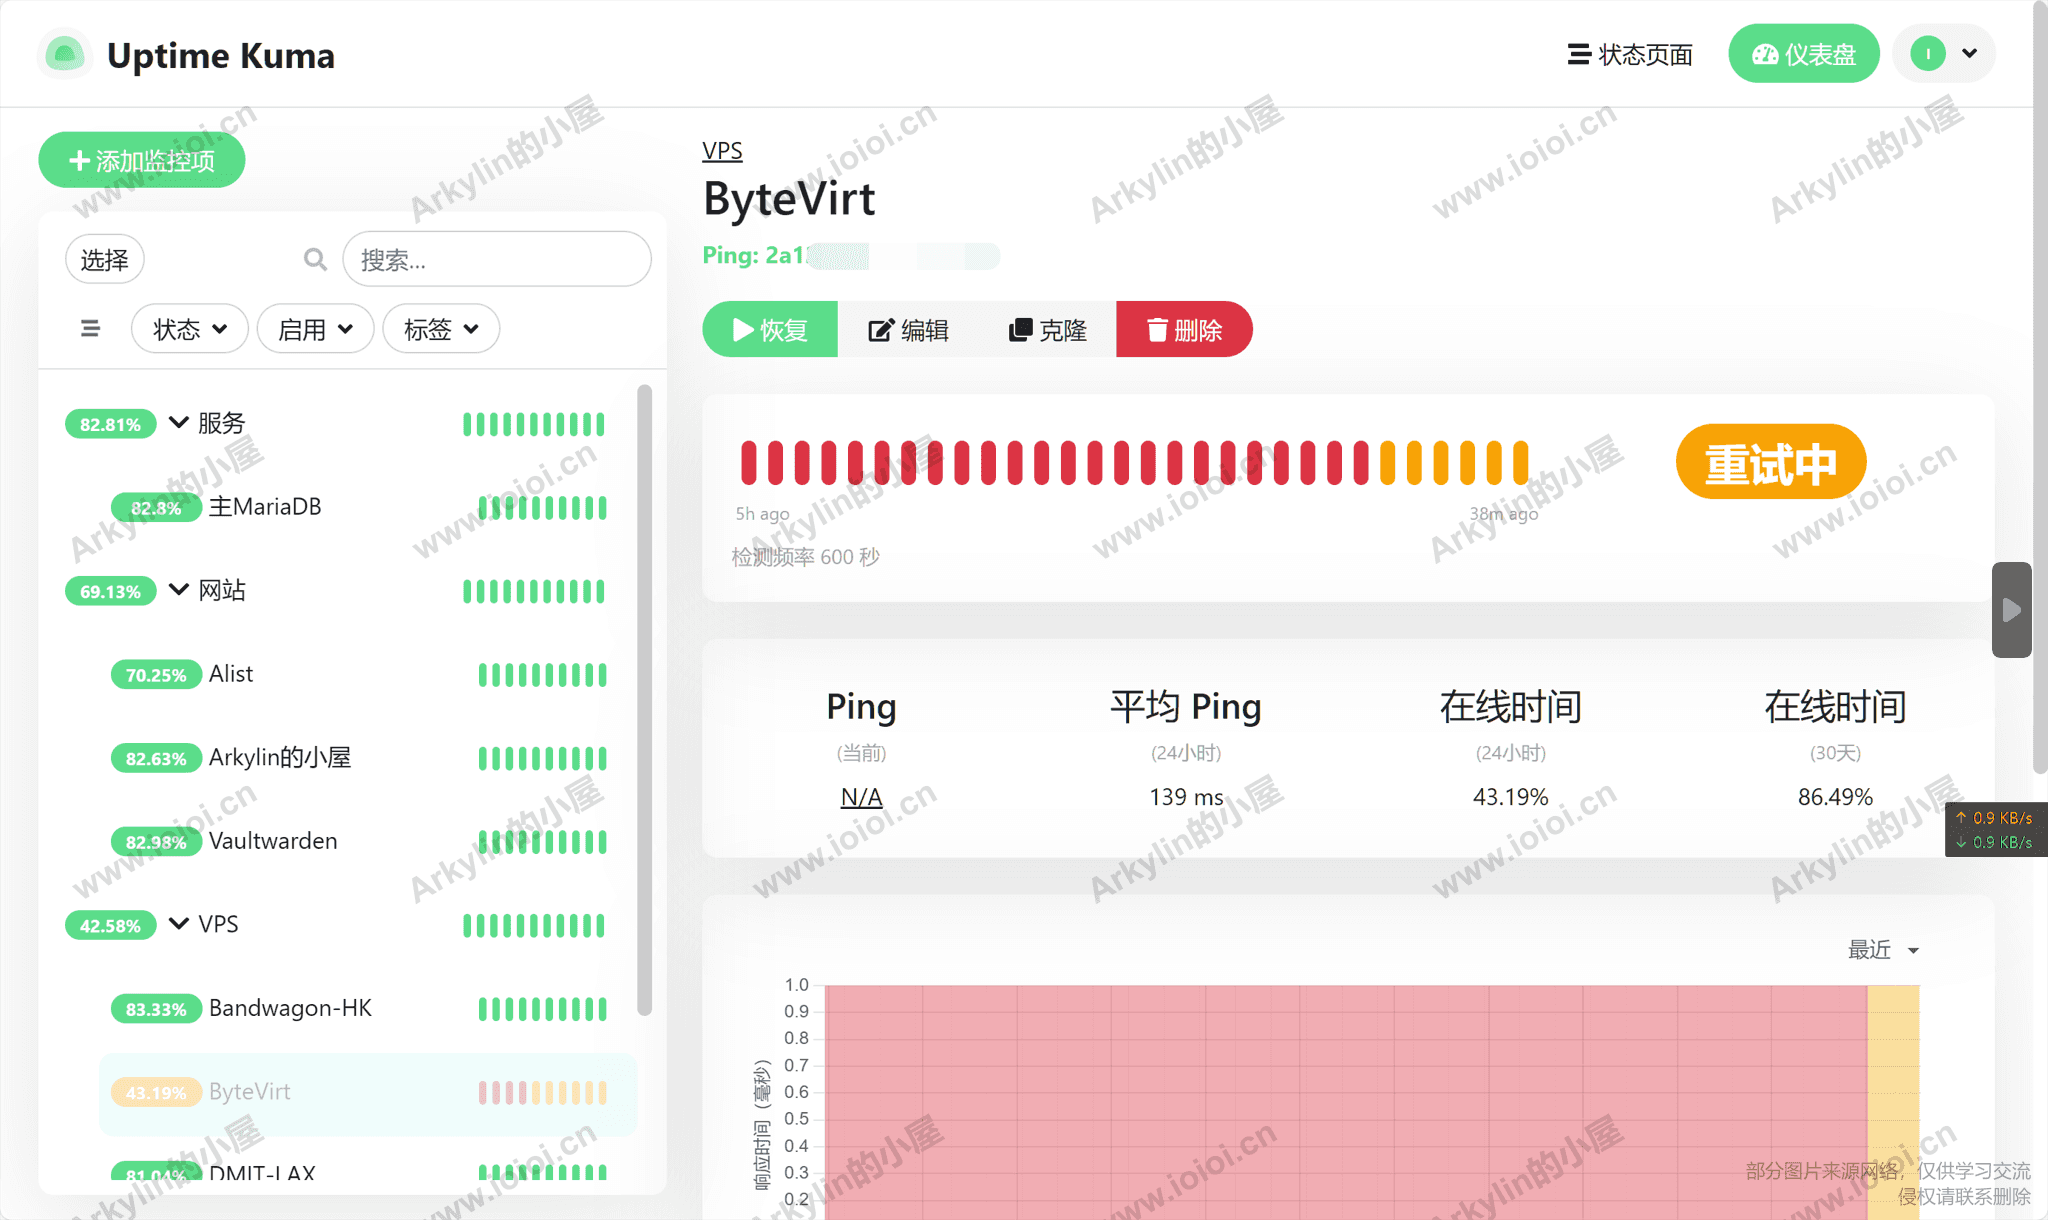
Task: Click the 检测频率 600 秒 text
Action: pyautogui.click(x=805, y=557)
